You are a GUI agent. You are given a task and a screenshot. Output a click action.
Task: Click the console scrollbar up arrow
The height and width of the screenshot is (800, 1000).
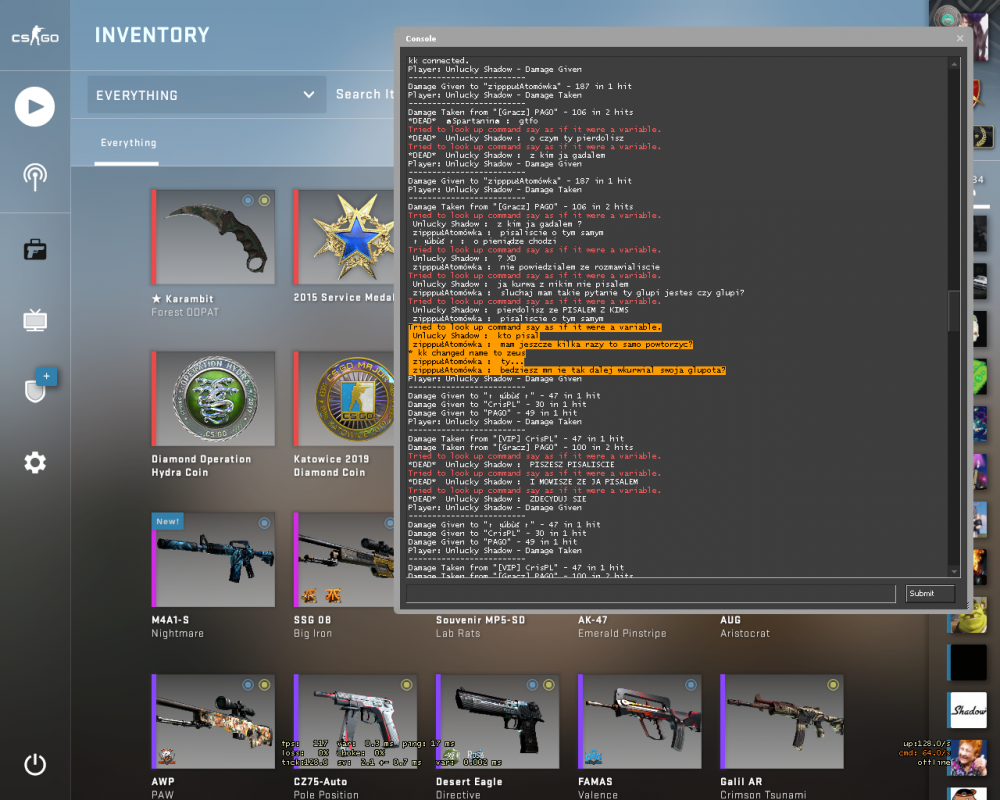(x=954, y=64)
